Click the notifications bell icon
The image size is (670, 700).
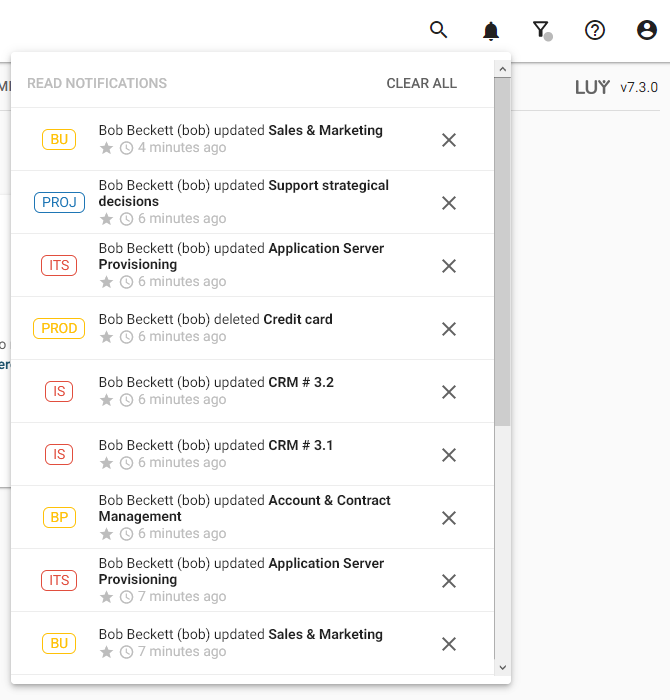(490, 30)
